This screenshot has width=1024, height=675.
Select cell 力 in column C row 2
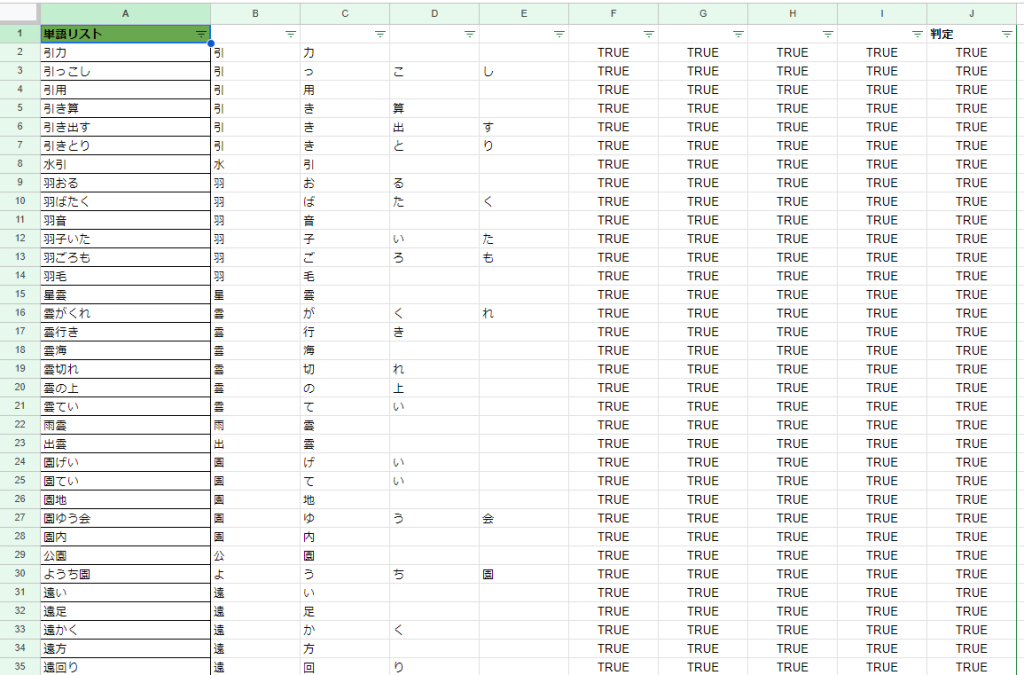click(345, 53)
